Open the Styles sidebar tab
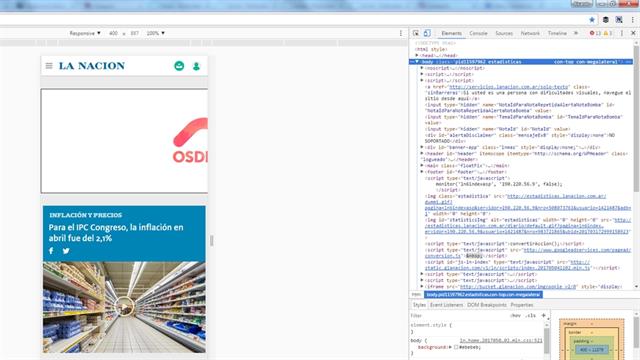Screen dimensions: 640x360 pos(419,305)
